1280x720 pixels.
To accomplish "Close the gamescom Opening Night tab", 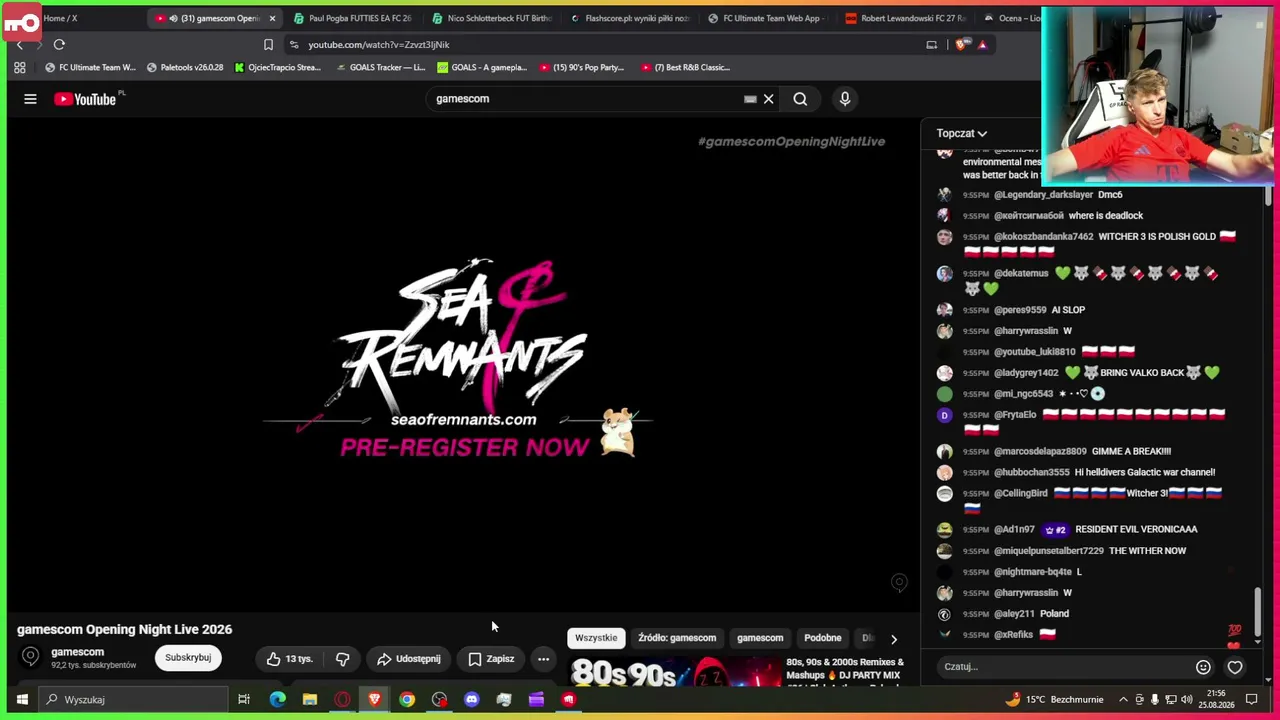I will point(272,18).
